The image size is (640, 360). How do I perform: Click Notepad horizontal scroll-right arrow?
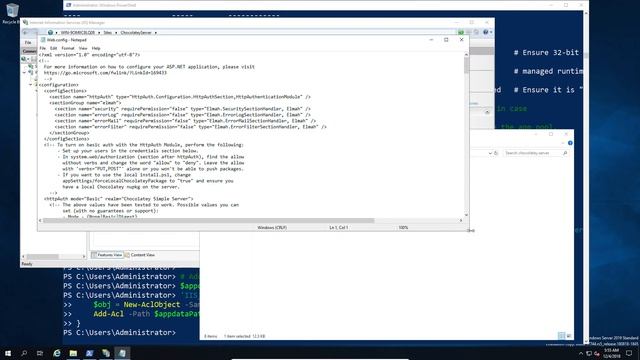tap(461, 220)
